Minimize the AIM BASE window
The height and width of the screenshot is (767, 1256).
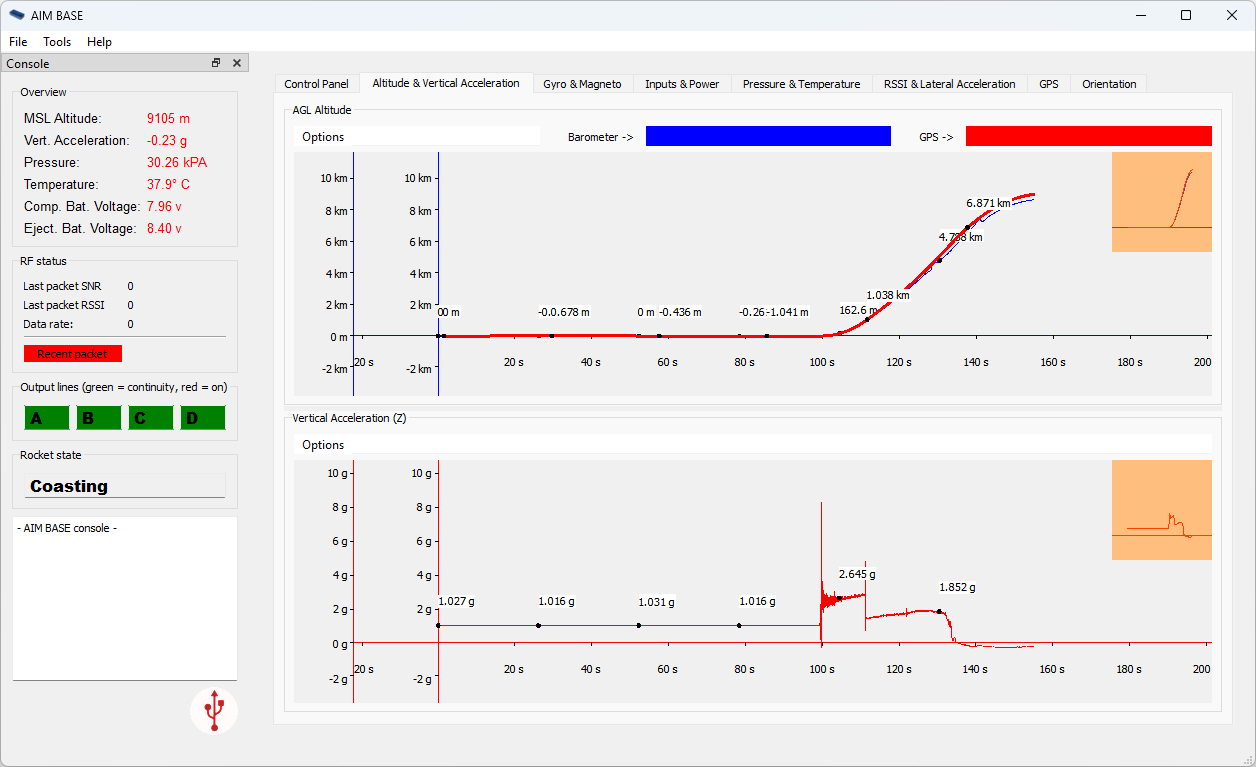1140,15
